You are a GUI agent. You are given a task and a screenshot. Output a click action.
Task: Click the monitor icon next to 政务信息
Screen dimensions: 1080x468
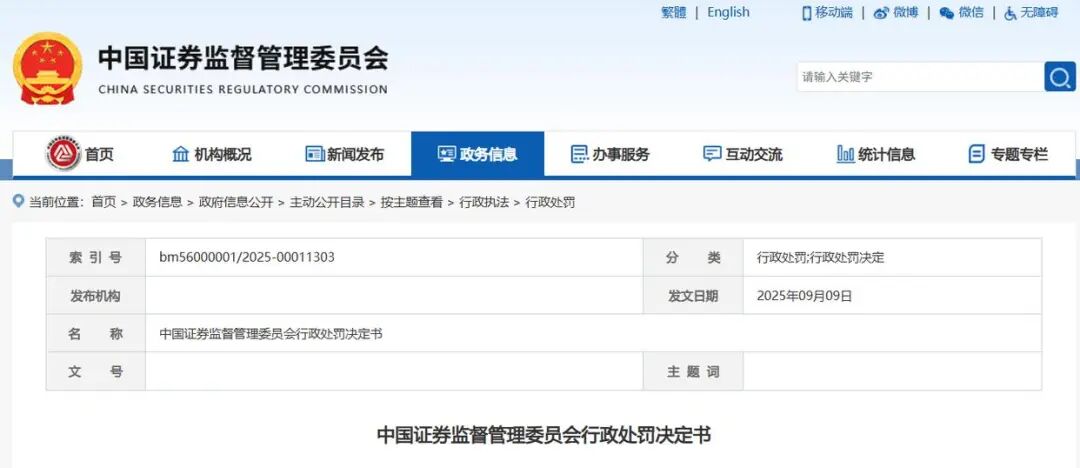446,154
